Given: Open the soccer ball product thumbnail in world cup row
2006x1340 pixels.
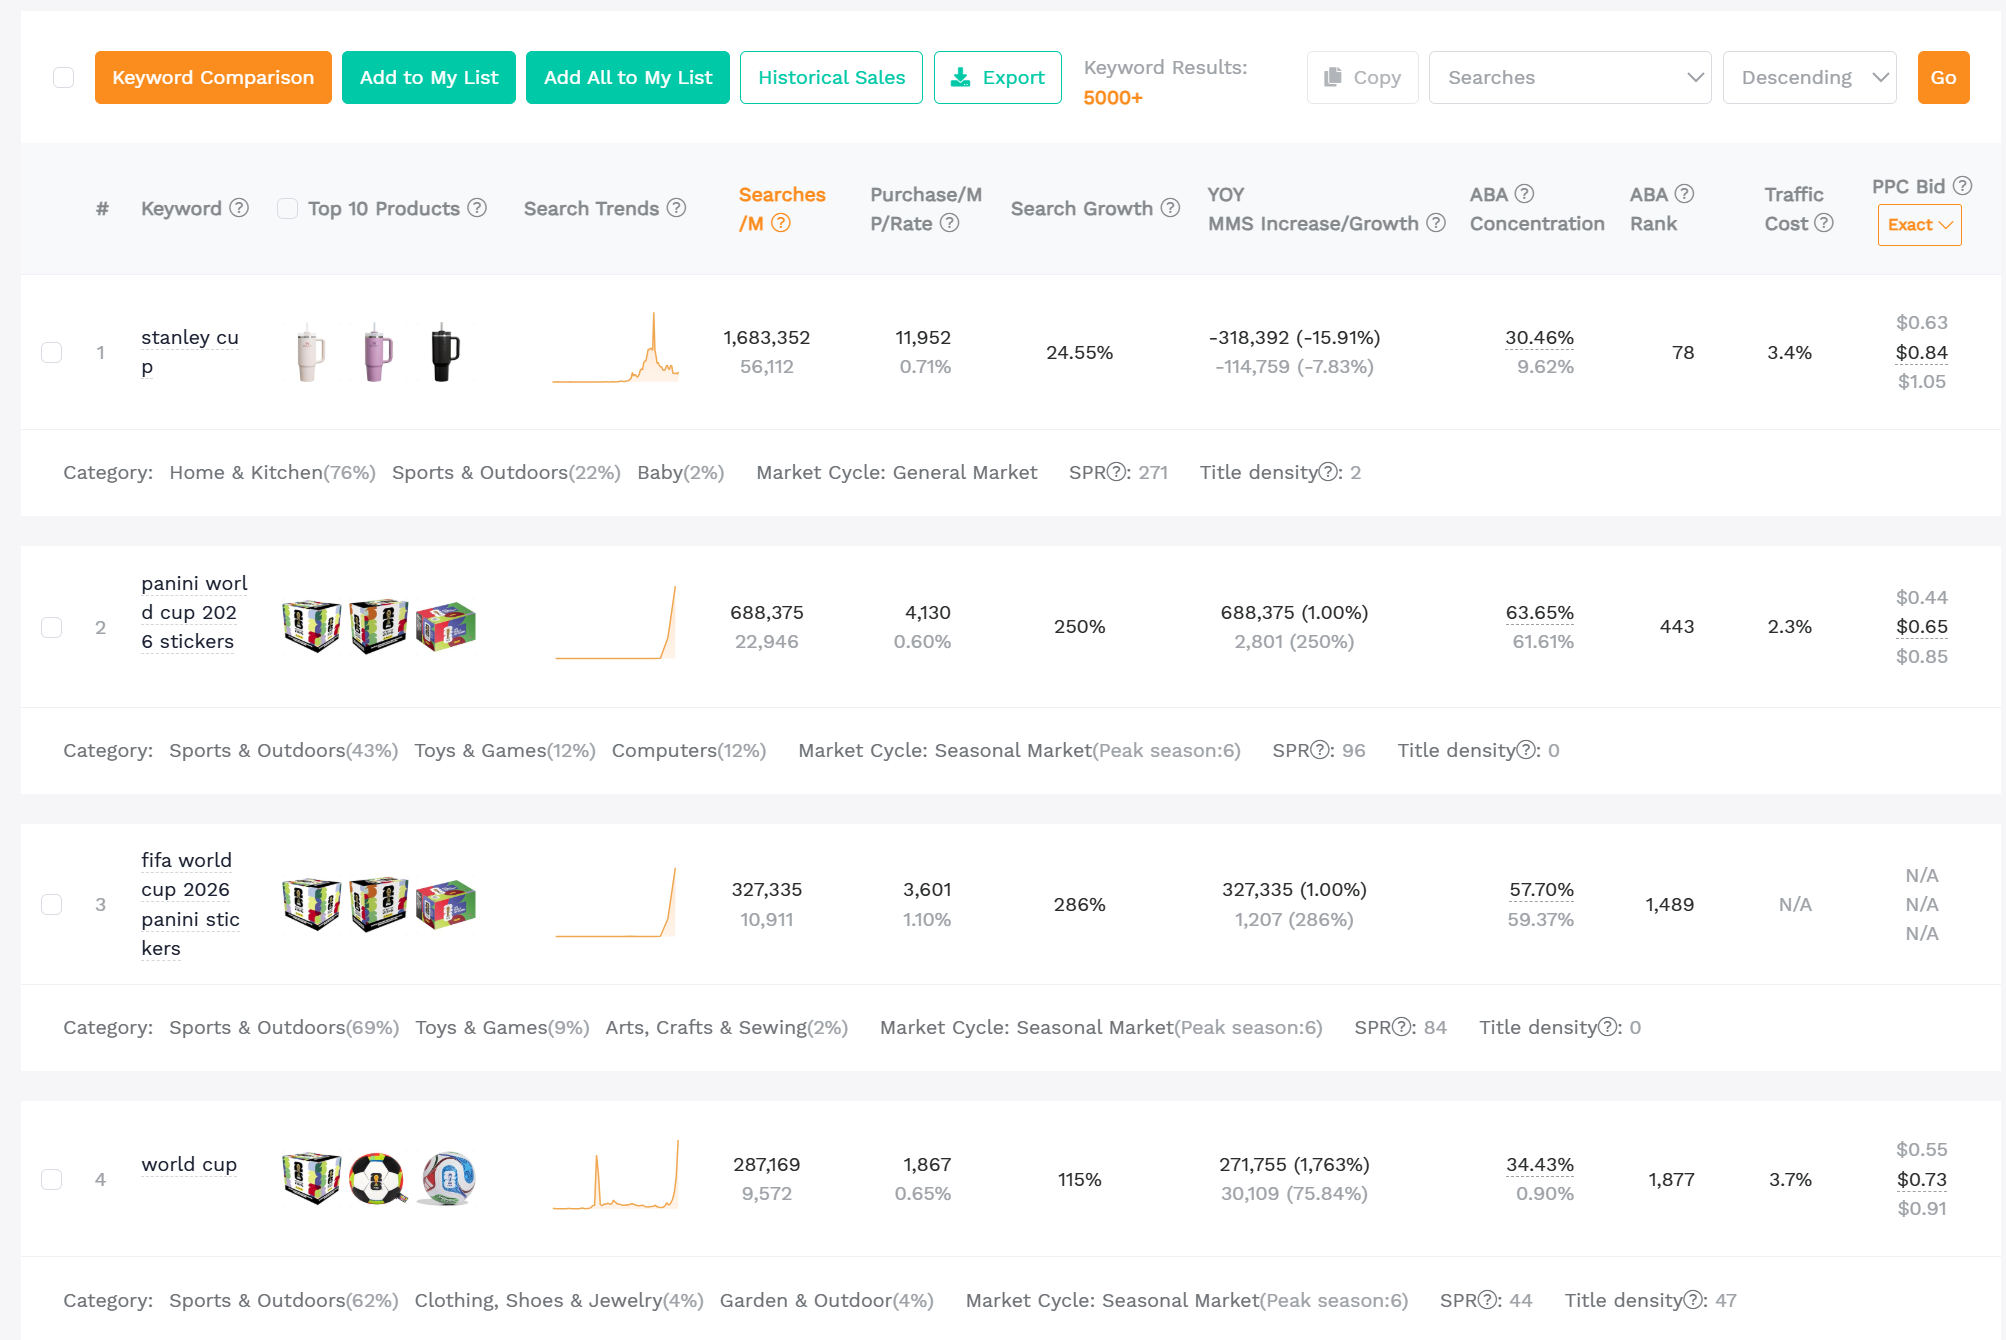Looking at the screenshot, I should [378, 1178].
